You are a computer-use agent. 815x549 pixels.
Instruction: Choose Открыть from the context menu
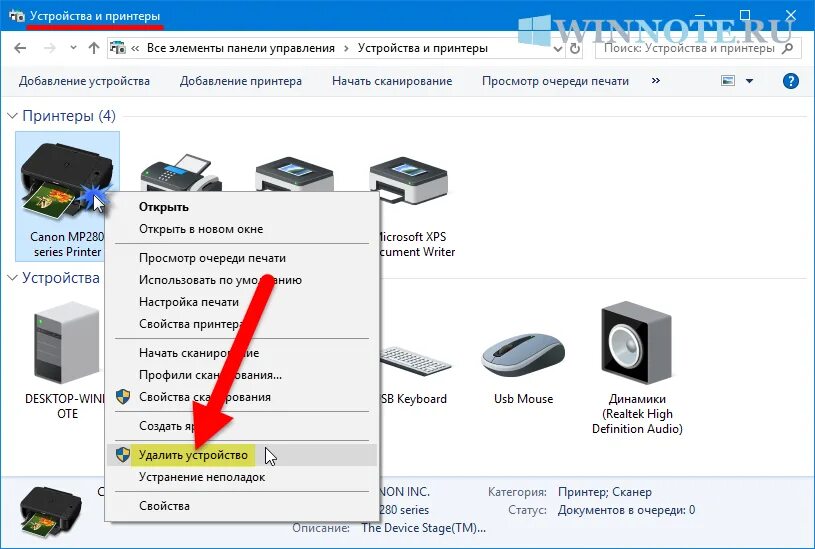coord(242,207)
